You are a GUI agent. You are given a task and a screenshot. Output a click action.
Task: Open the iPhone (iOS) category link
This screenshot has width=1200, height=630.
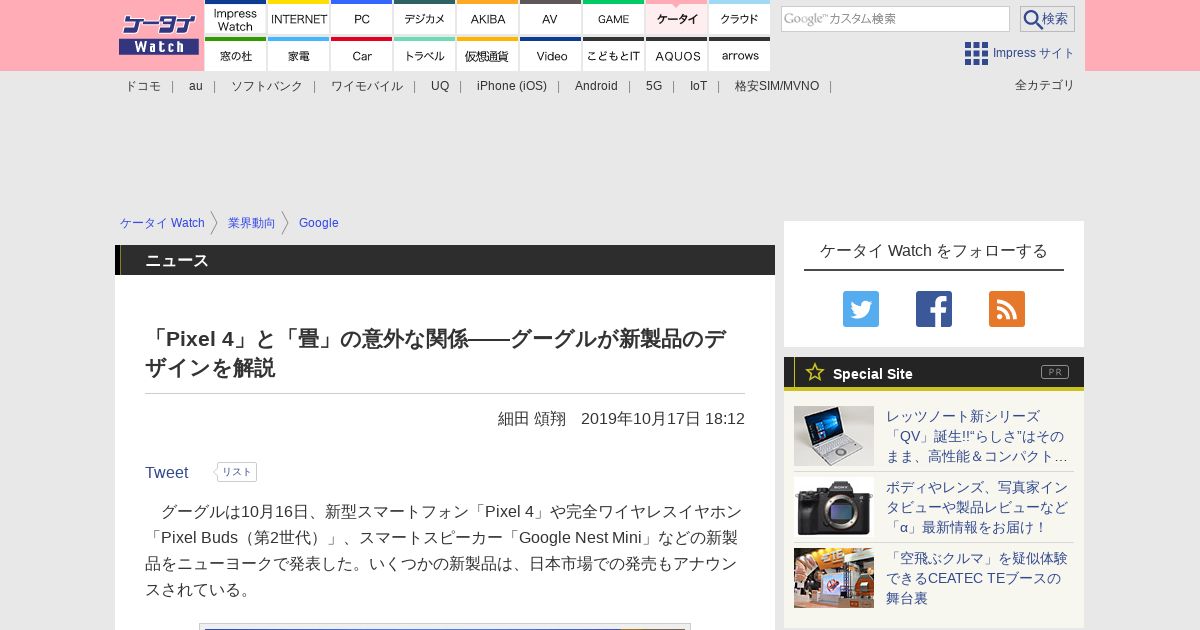click(x=512, y=86)
